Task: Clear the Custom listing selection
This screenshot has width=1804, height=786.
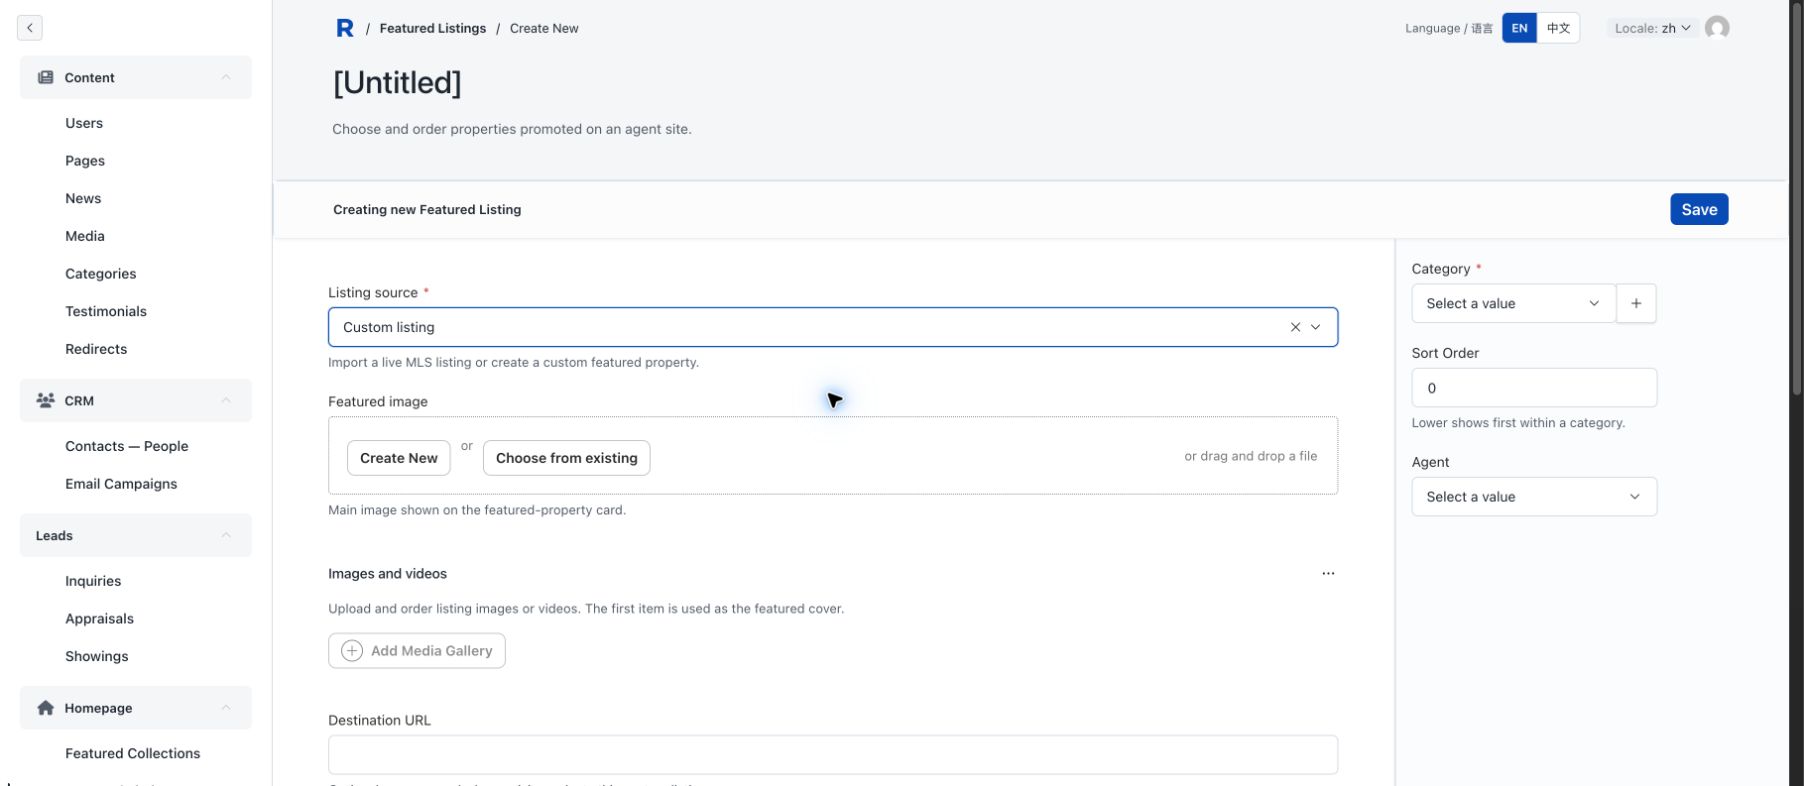Action: (1295, 327)
